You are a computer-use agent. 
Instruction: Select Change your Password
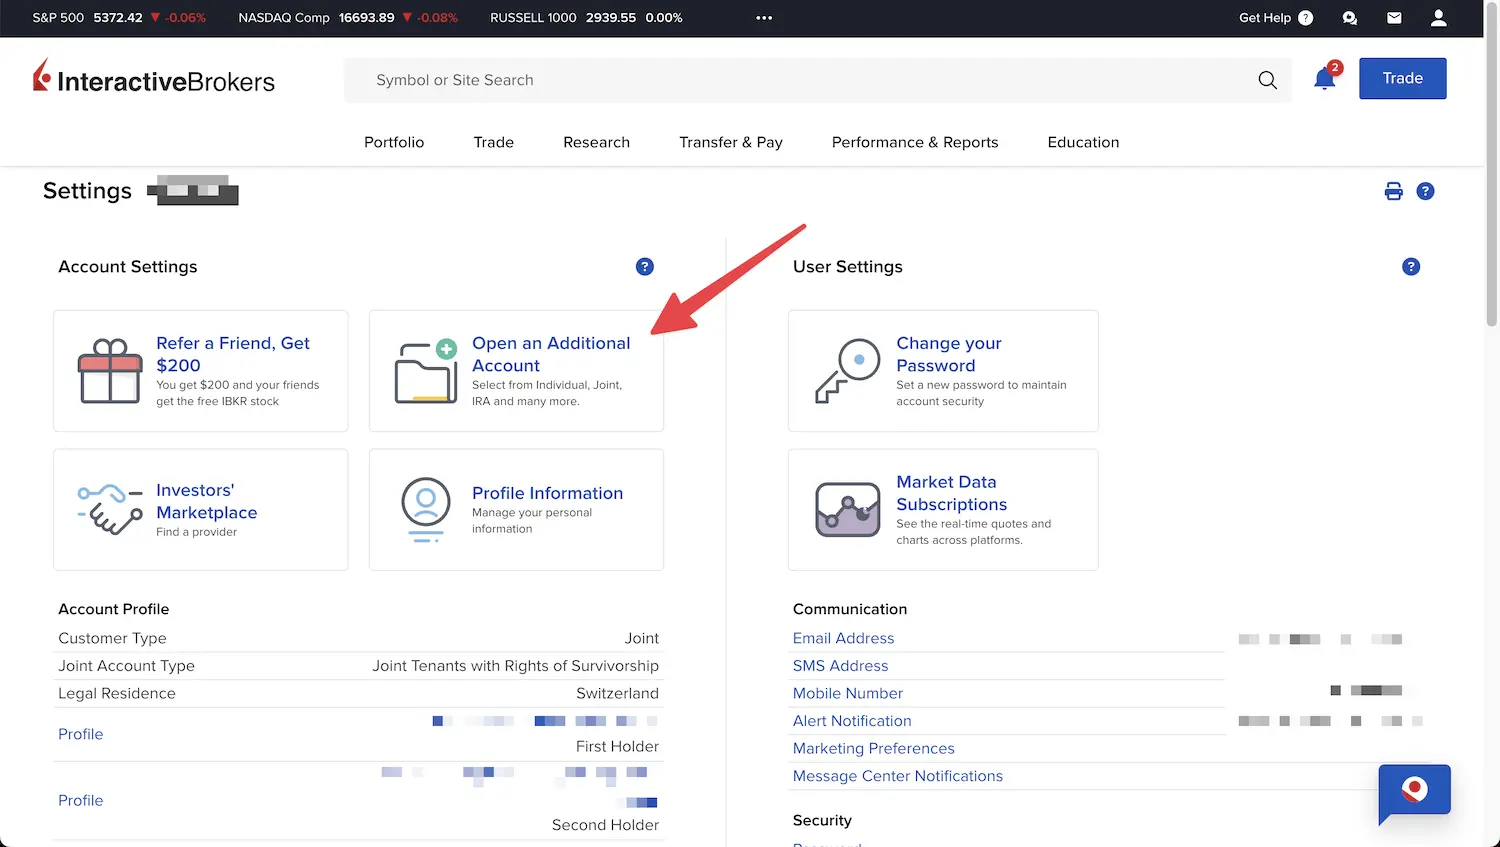tap(949, 354)
